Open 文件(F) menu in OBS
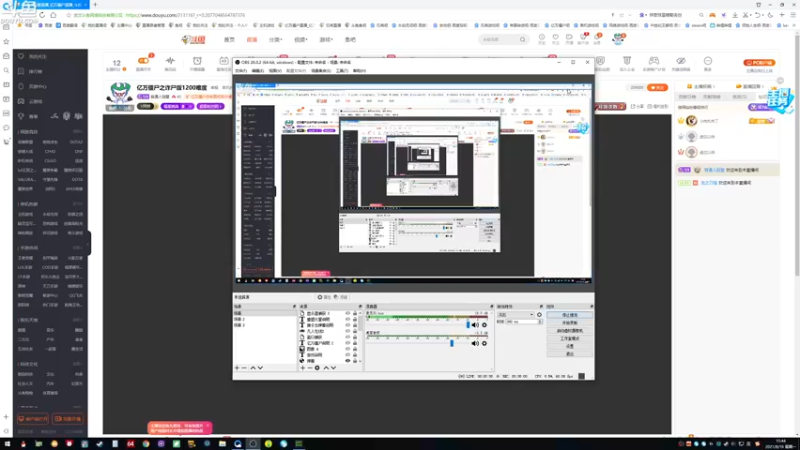The image size is (800, 450). (241, 71)
